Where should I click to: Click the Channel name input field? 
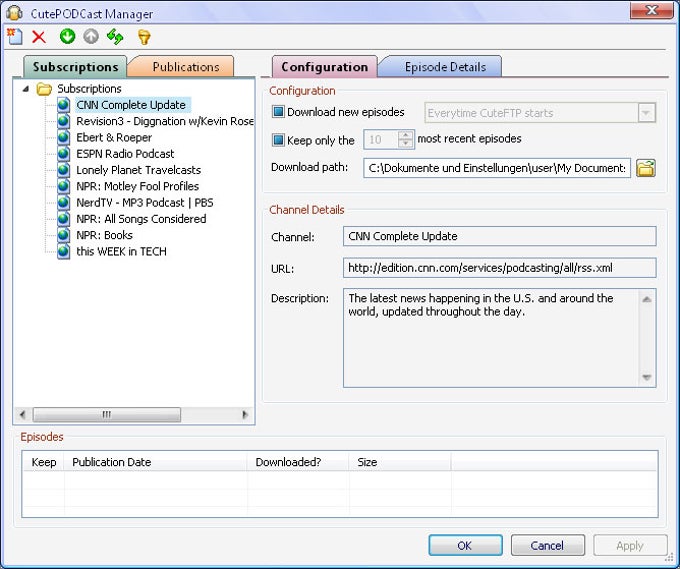(500, 236)
